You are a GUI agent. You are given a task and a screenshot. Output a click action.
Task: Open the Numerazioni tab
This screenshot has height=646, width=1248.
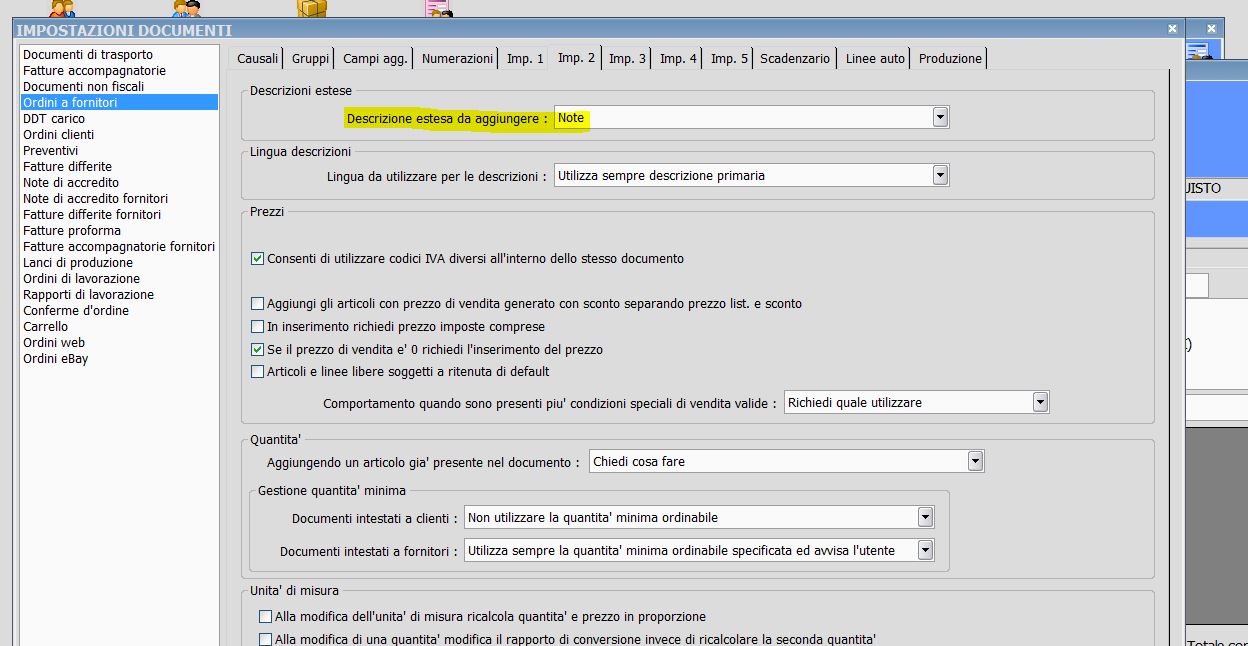click(x=457, y=59)
